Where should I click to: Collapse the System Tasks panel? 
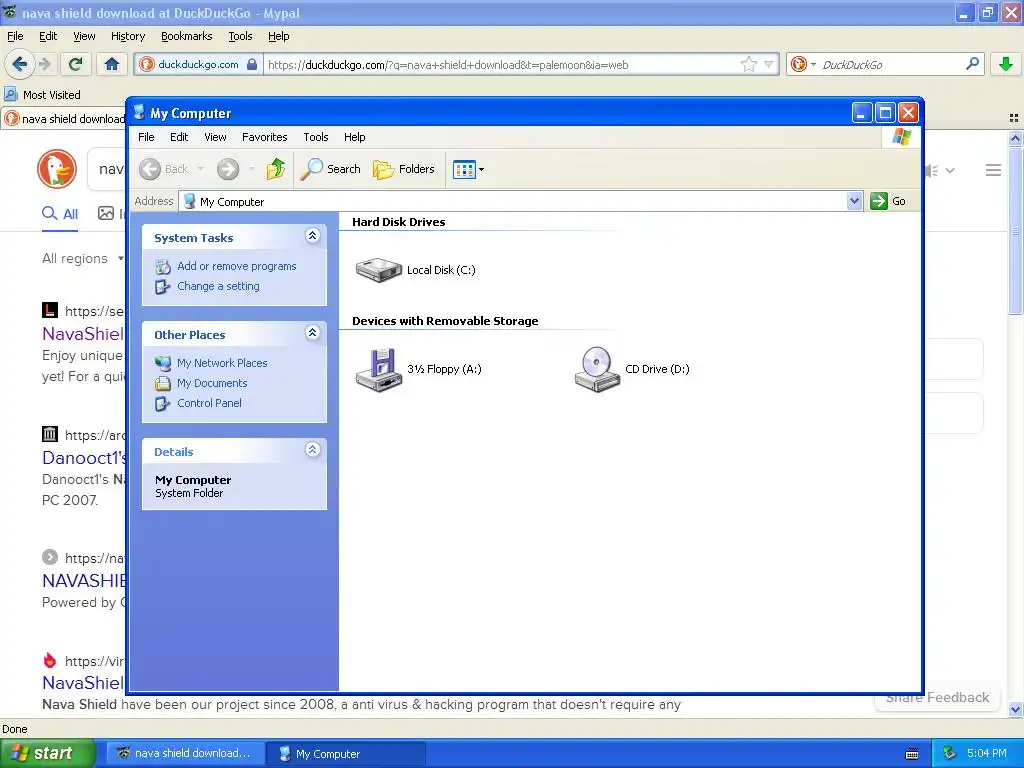pyautogui.click(x=313, y=236)
